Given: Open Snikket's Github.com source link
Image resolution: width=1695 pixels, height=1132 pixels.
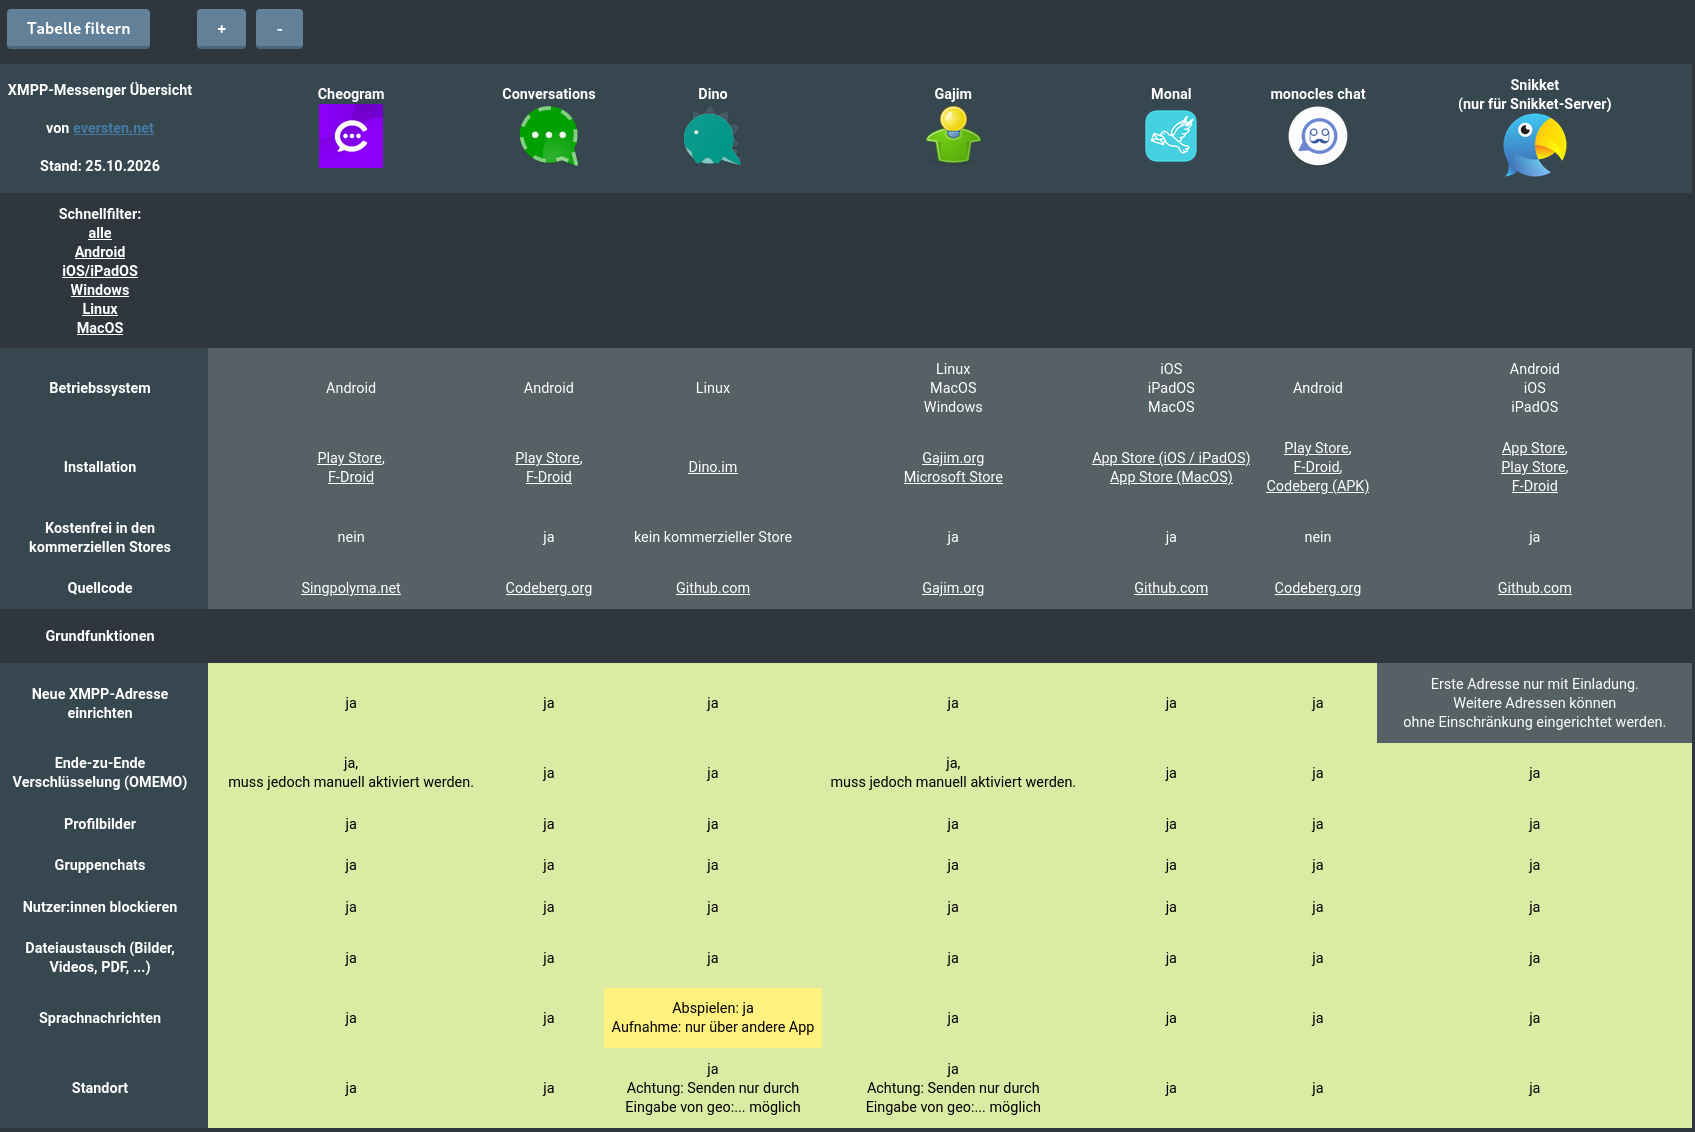Looking at the screenshot, I should point(1535,588).
